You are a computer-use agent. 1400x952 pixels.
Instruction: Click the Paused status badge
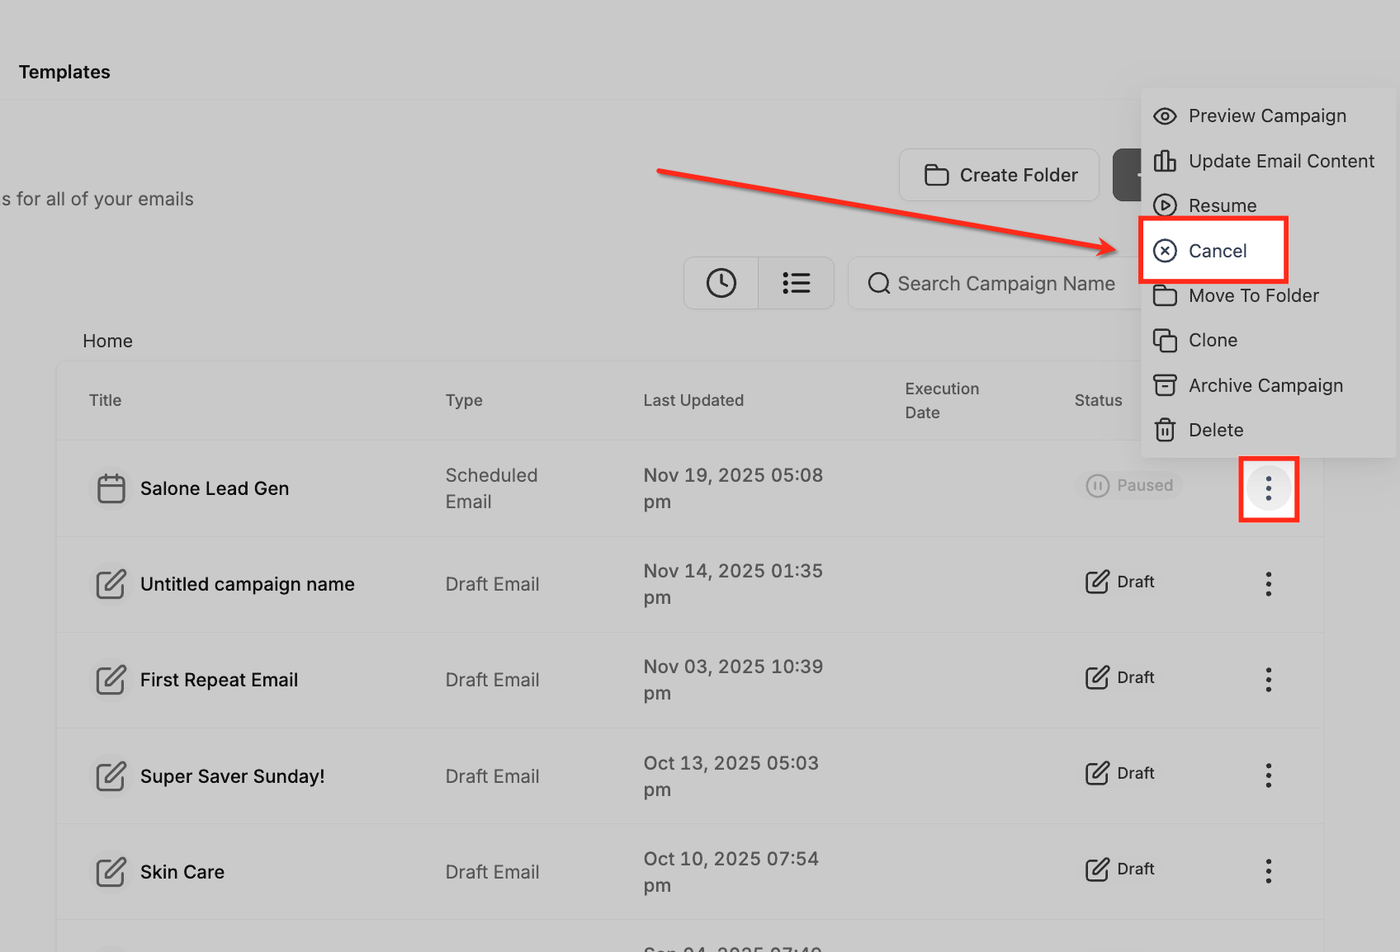pos(1129,485)
